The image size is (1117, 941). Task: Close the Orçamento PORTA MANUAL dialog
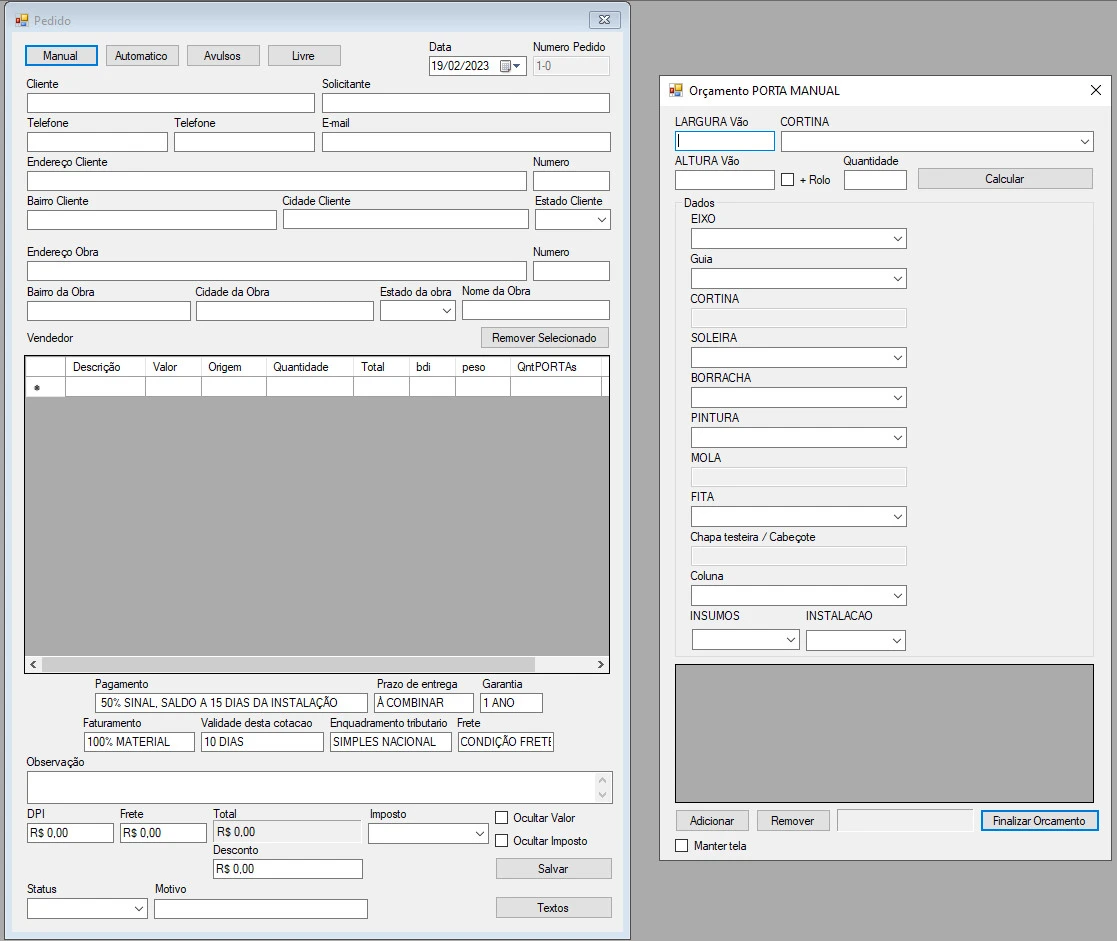(x=1094, y=90)
